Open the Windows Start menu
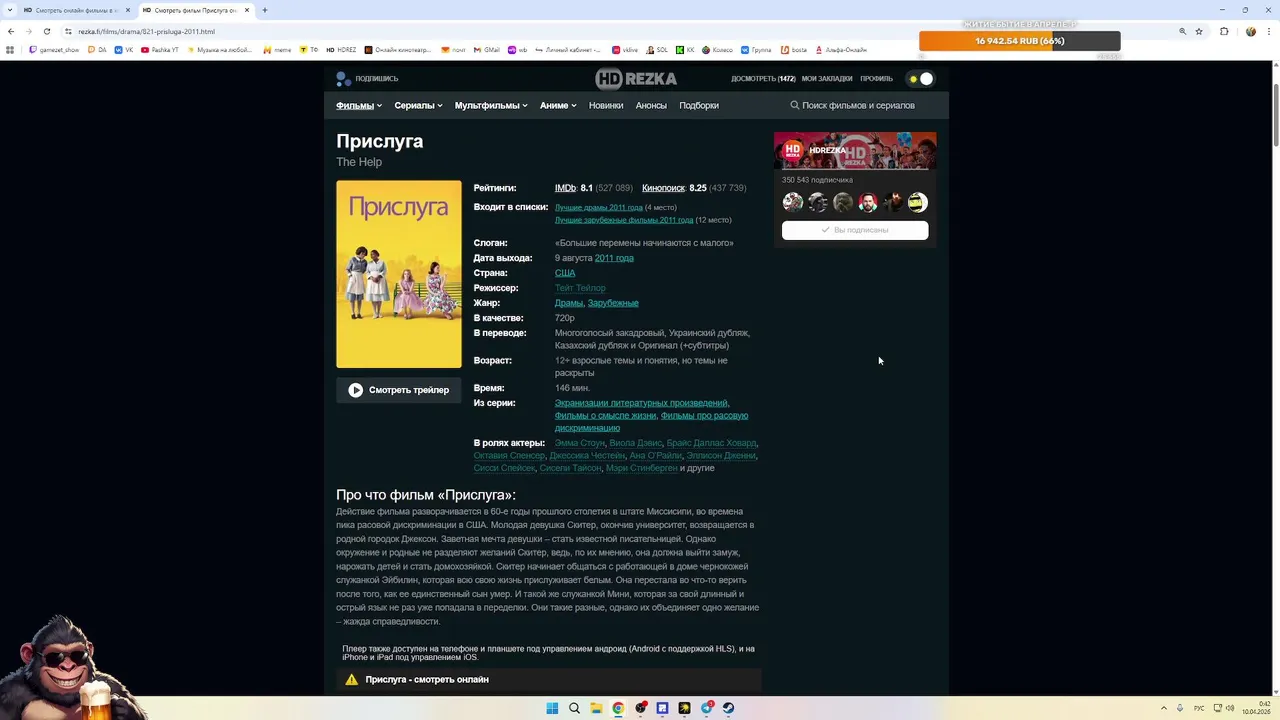The image size is (1280, 720). coord(552,708)
